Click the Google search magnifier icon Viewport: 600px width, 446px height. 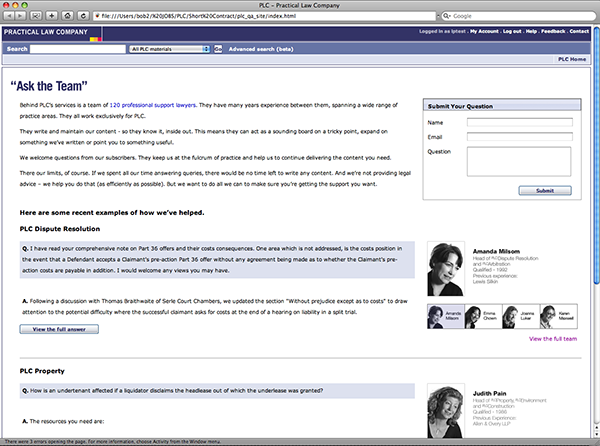[x=446, y=16]
